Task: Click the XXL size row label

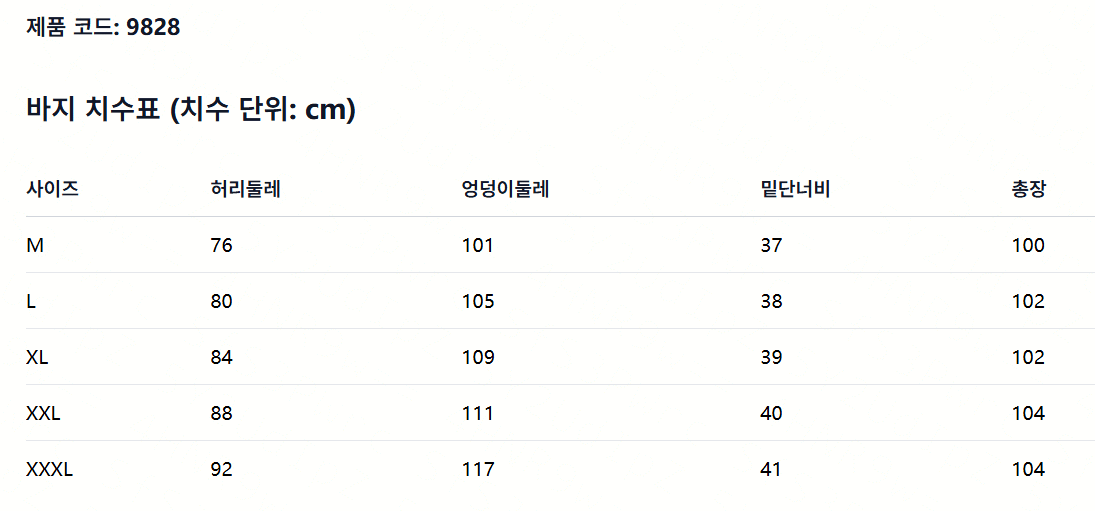Action: coord(43,413)
